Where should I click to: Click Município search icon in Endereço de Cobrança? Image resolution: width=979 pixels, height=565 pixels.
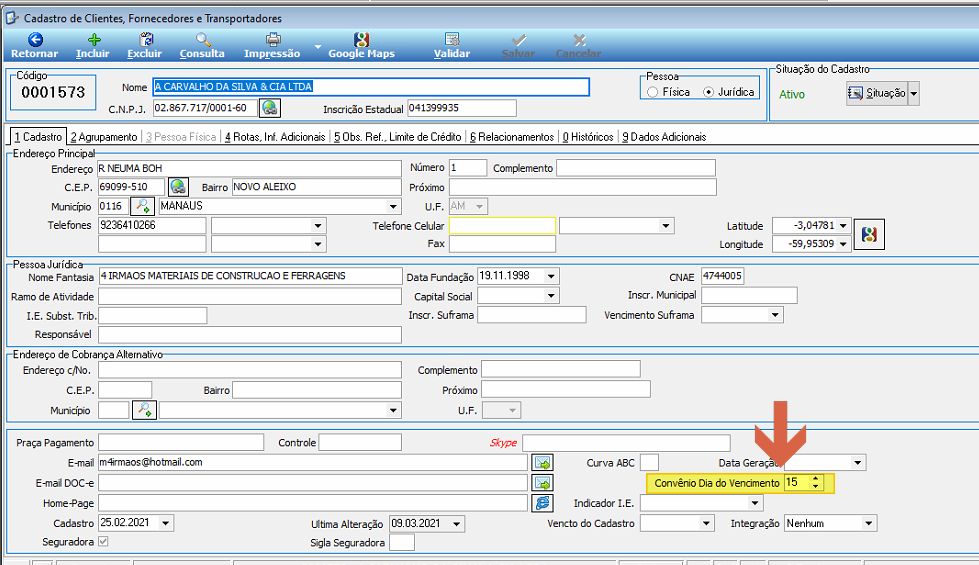pyautogui.click(x=144, y=410)
